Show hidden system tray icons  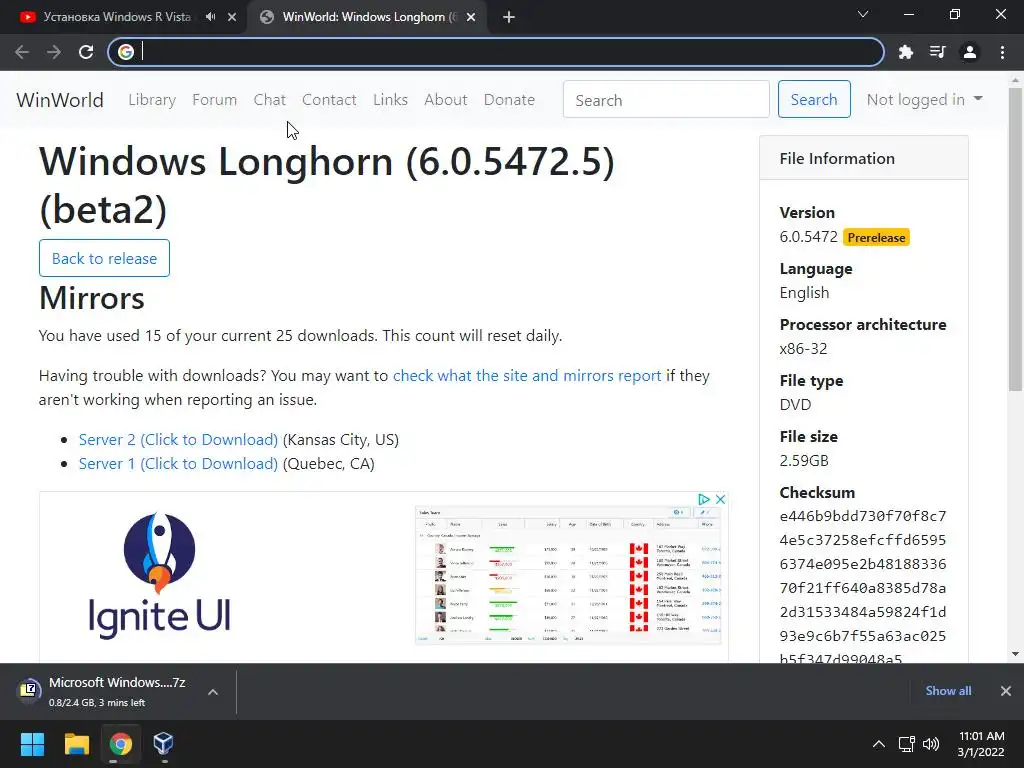(x=879, y=744)
